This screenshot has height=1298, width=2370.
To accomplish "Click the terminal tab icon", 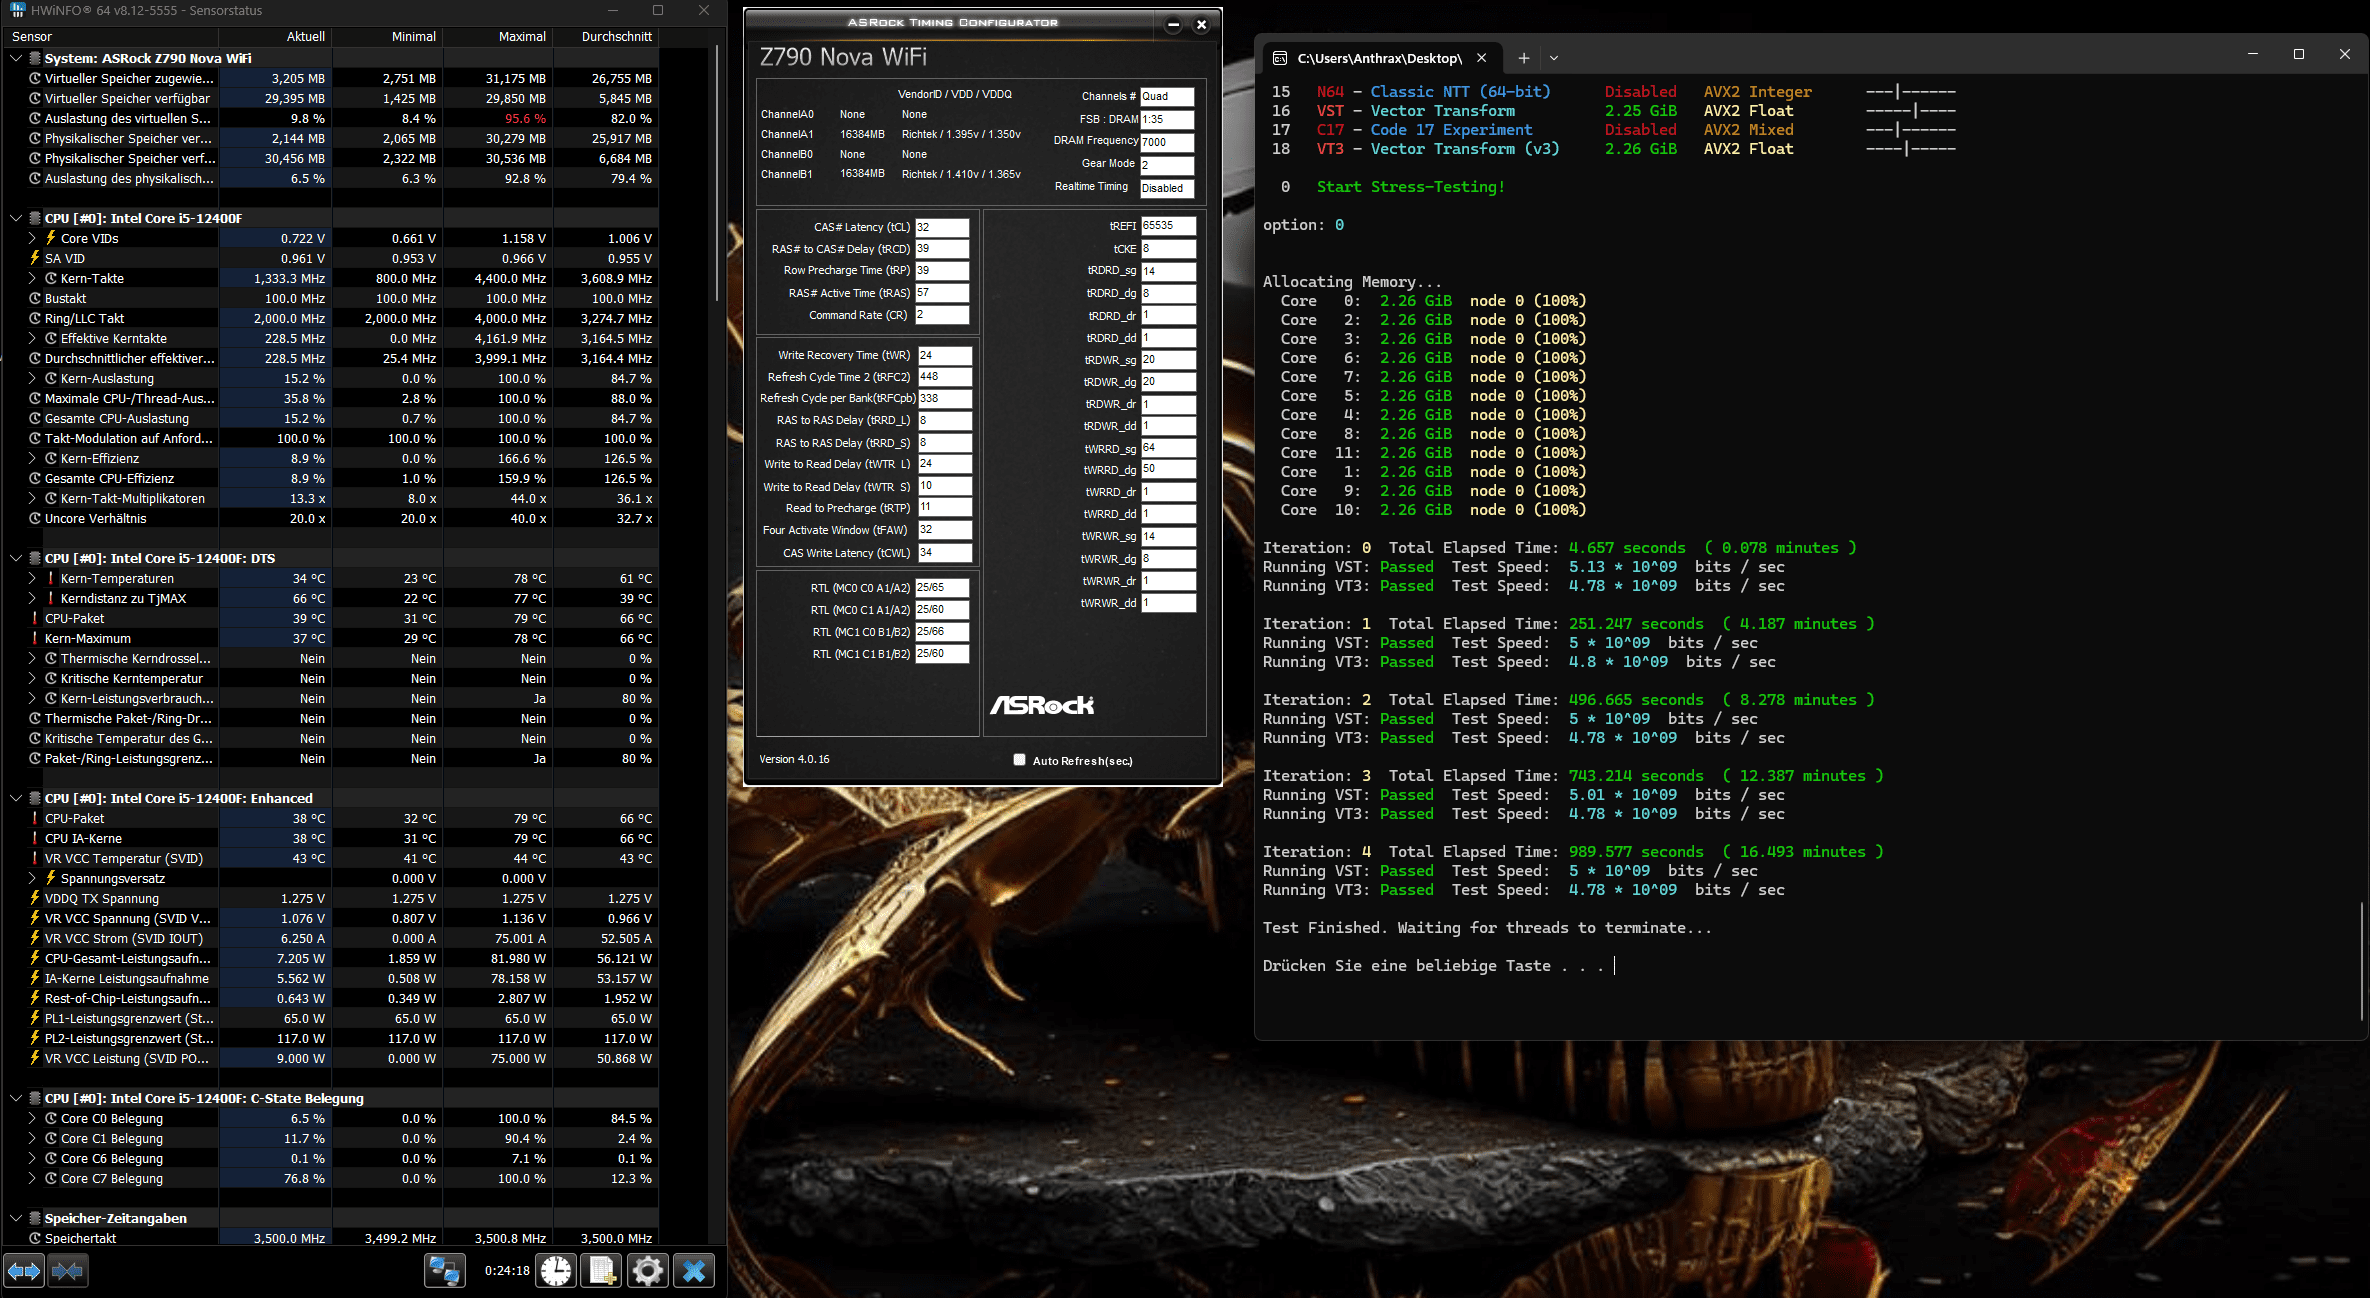I will [x=1280, y=58].
